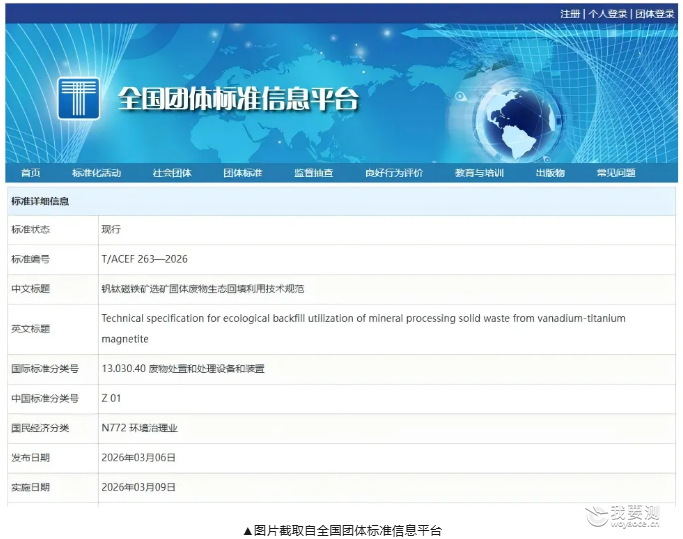The height and width of the screenshot is (539, 683).
Task: Select the N772 环境治理业 value
Action: pos(139,428)
